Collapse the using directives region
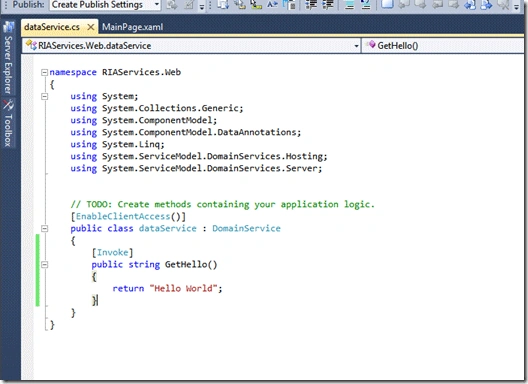Viewport: 528px width, 384px height. point(44,97)
